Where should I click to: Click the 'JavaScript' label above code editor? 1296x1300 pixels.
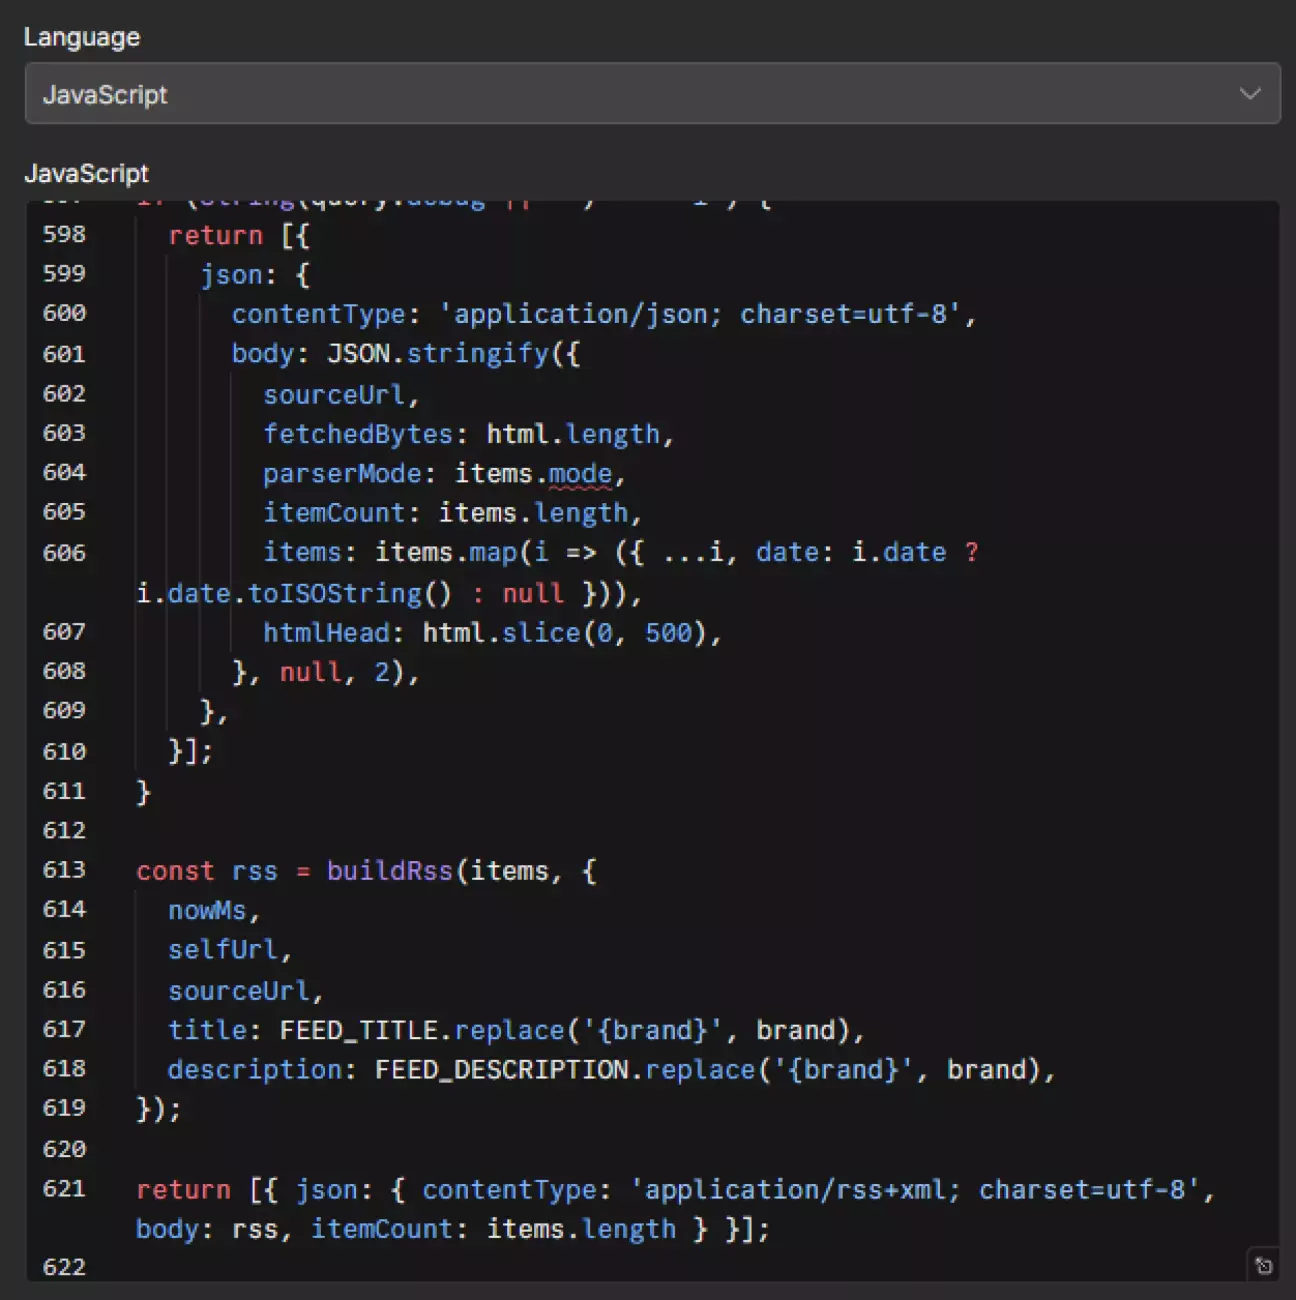pyautogui.click(x=86, y=173)
